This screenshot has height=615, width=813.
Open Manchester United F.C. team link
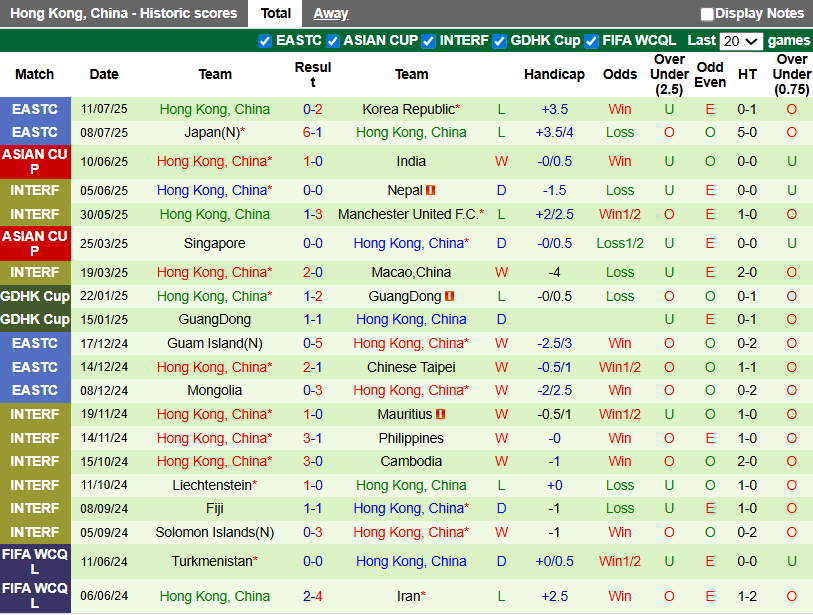tap(411, 214)
